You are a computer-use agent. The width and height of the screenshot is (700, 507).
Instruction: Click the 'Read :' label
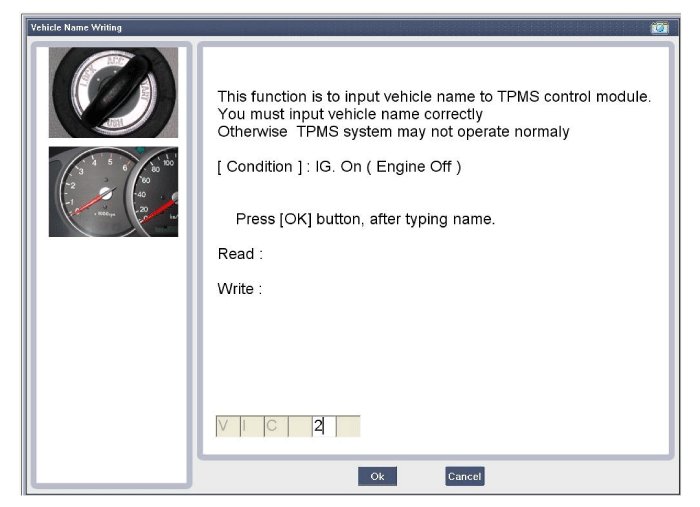pos(240,254)
